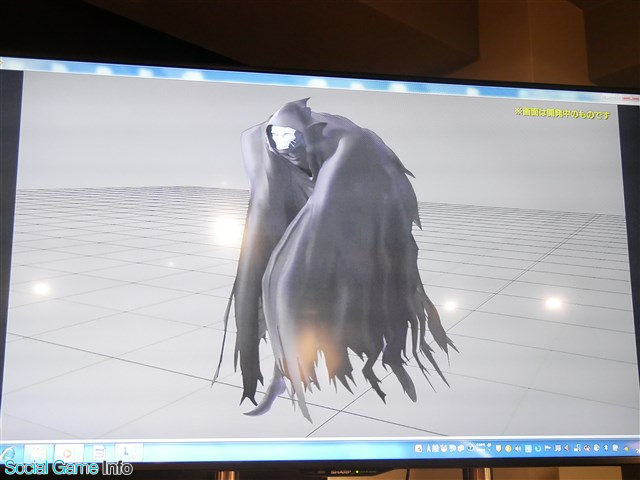
Task: Open the speaker volume tray icon
Action: pyautogui.click(x=518, y=449)
